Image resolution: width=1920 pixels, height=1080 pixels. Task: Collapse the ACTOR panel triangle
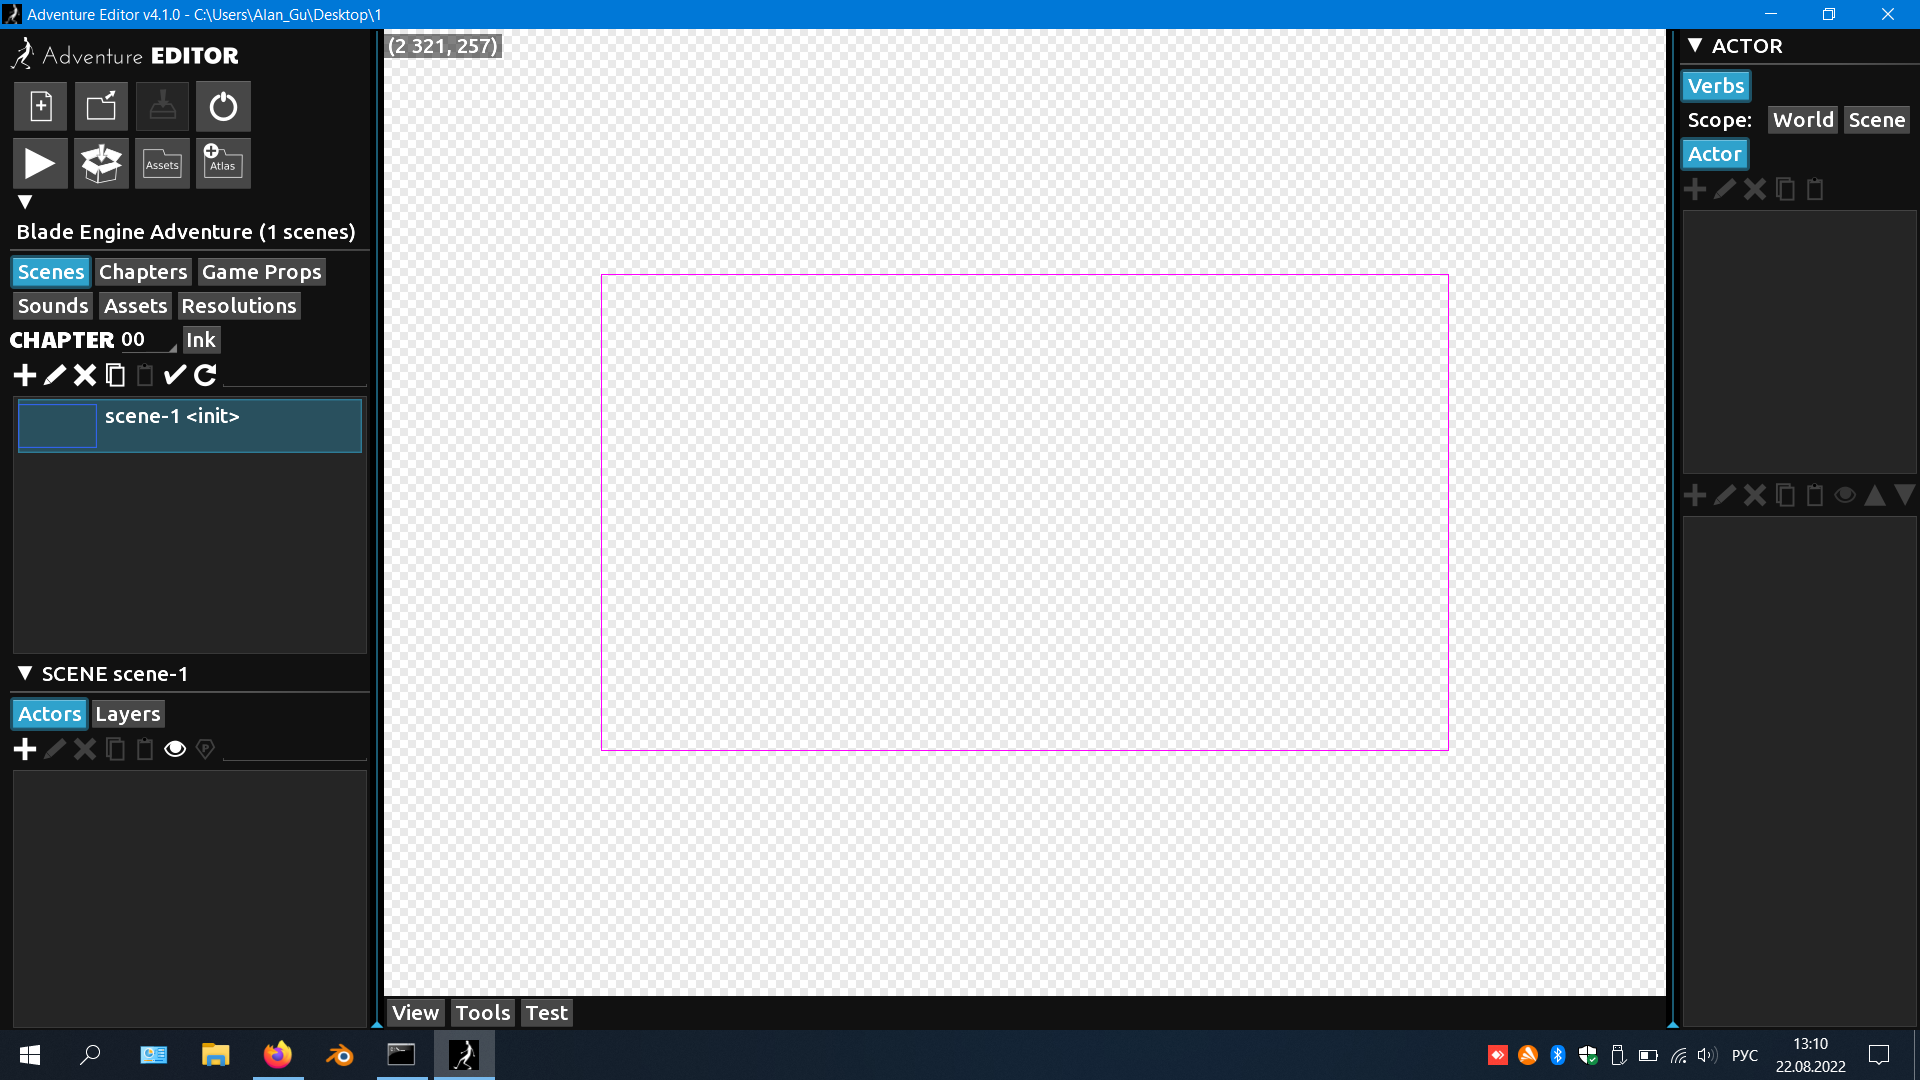(1695, 45)
